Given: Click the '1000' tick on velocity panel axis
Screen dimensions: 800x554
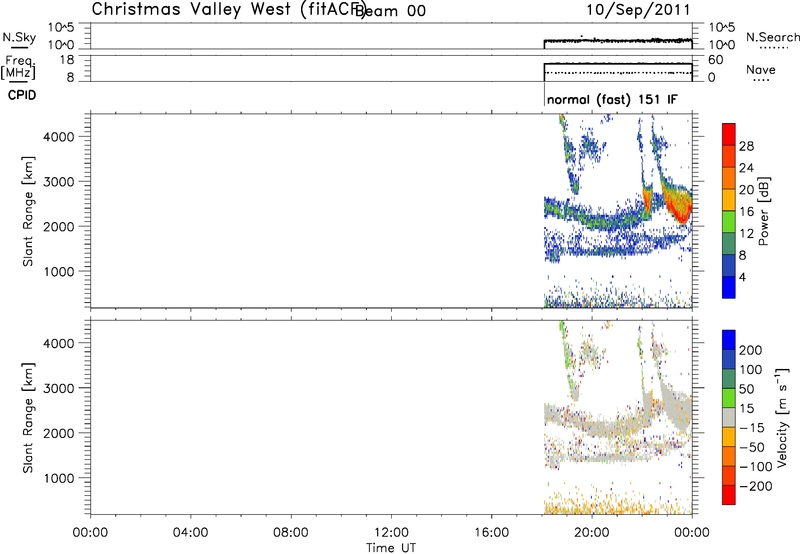Looking at the screenshot, I should 59,478.
